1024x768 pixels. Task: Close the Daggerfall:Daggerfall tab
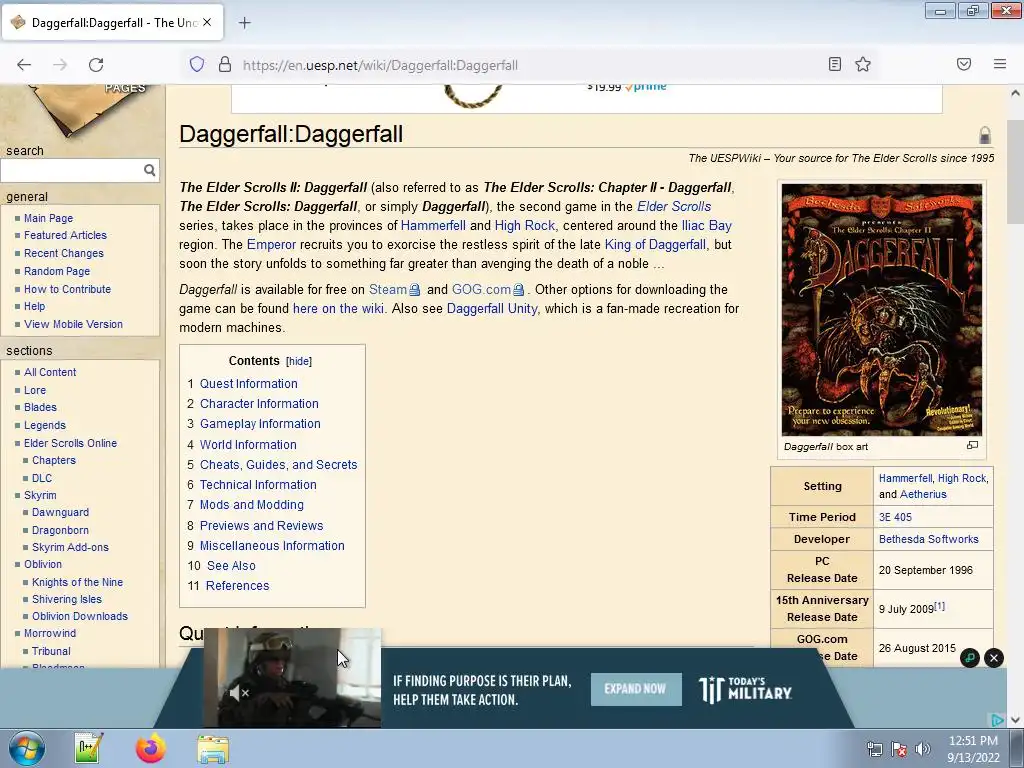tap(207, 22)
